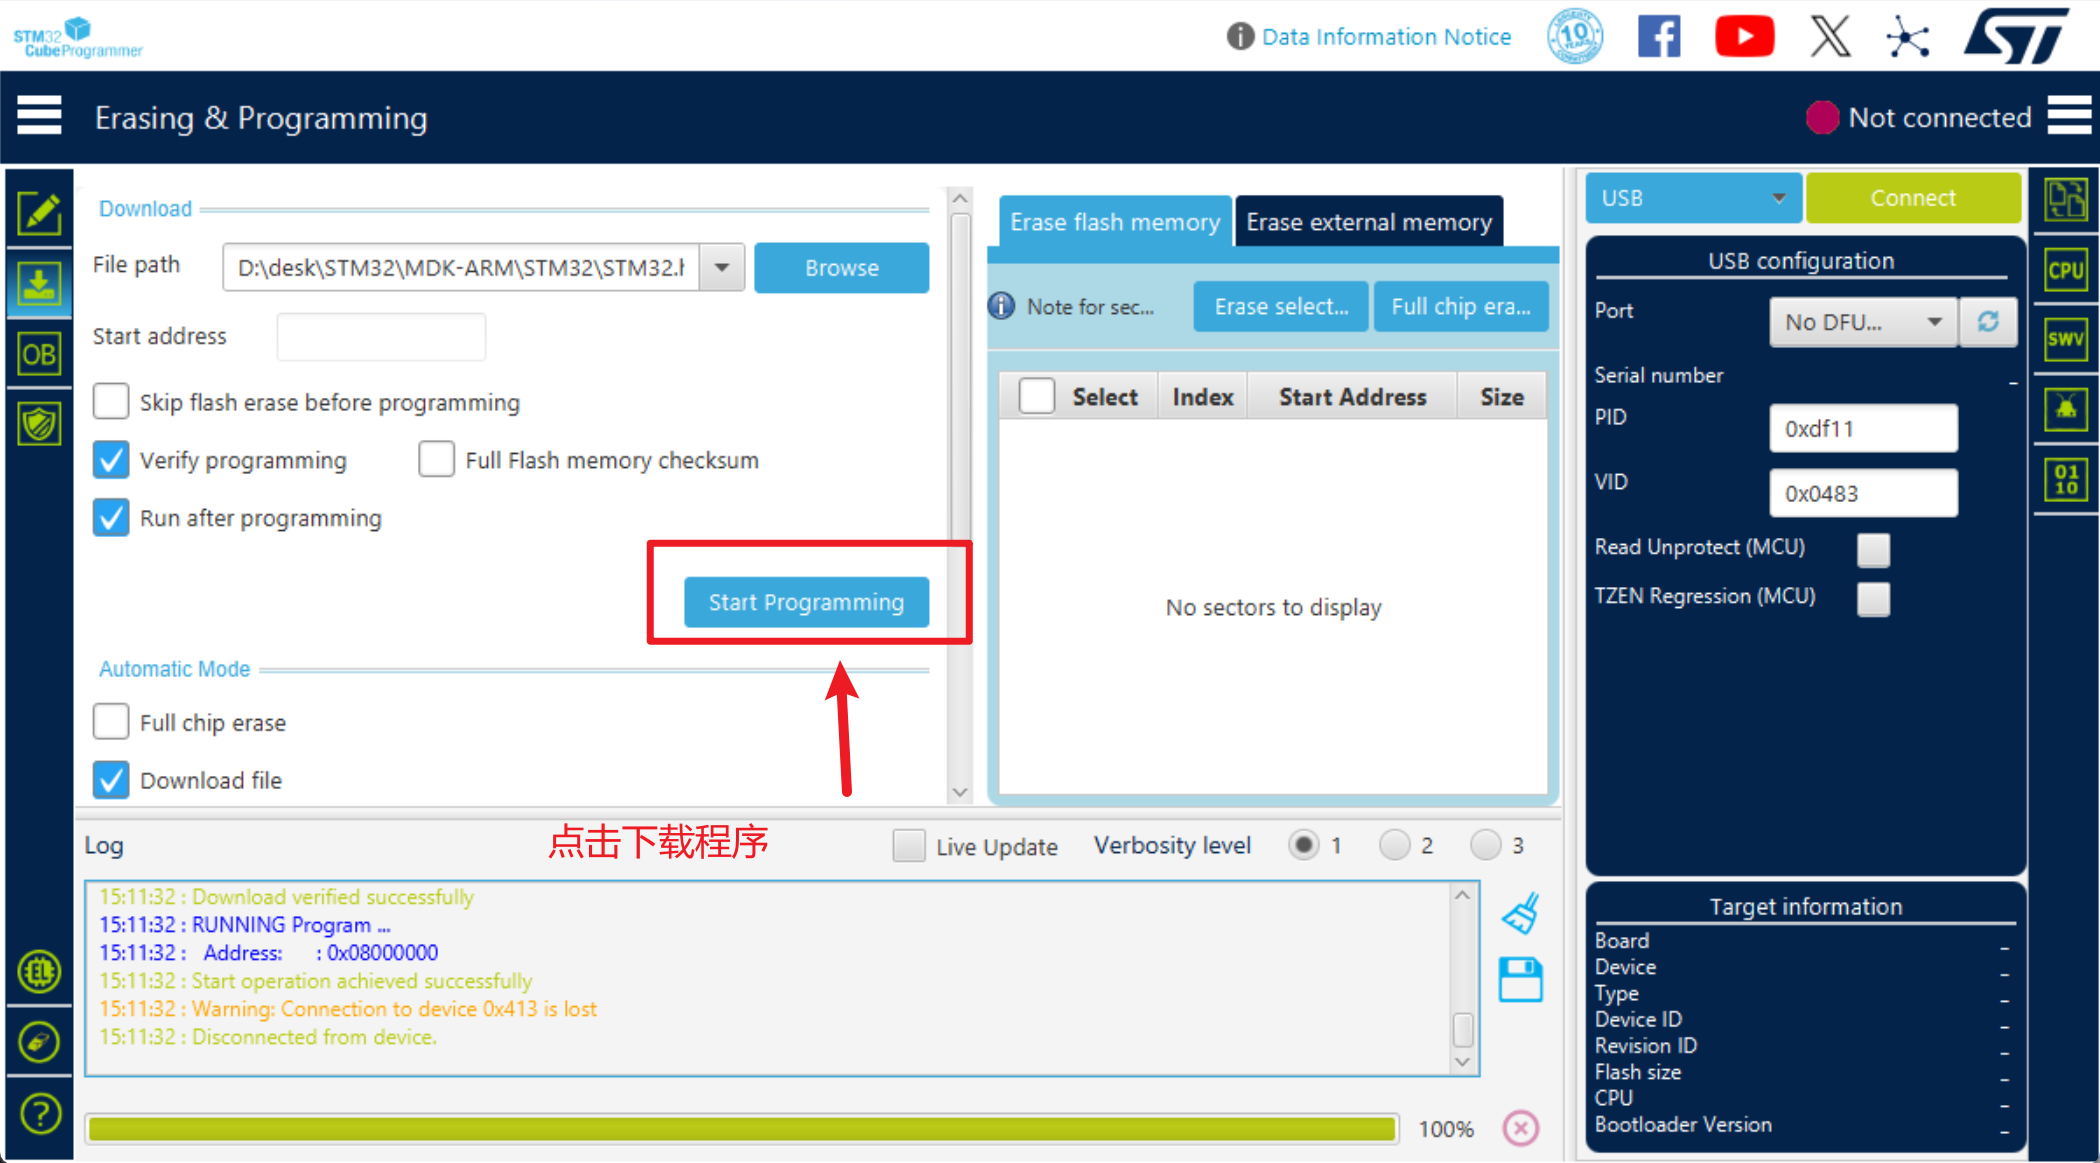Click the Start Programming button
The width and height of the screenshot is (2100, 1163).
(x=806, y=602)
